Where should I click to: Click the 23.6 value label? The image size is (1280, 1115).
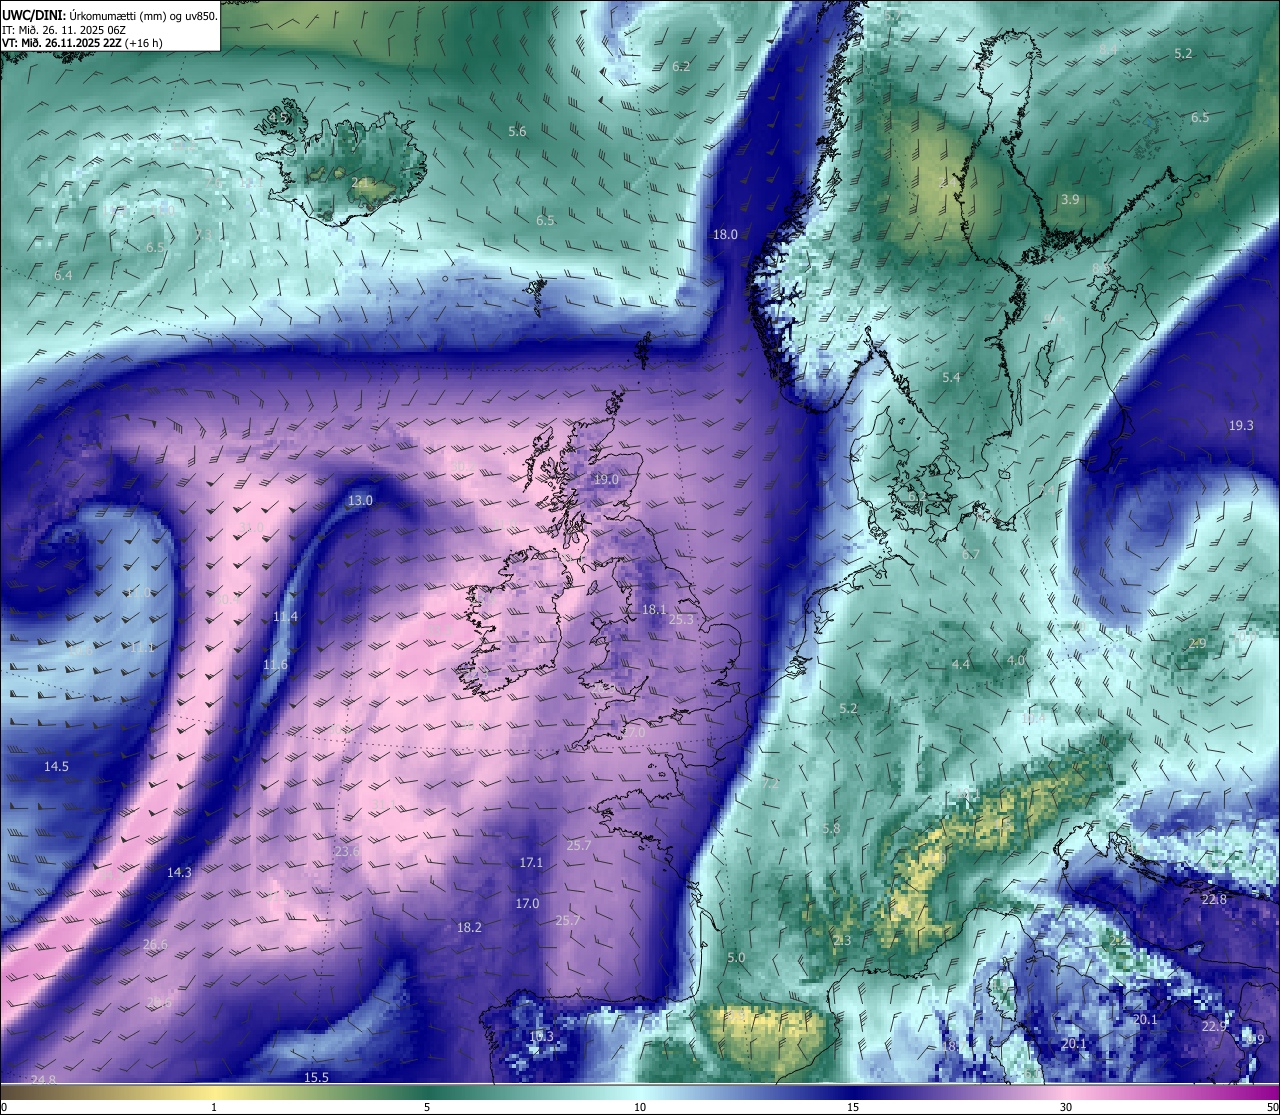(346, 851)
